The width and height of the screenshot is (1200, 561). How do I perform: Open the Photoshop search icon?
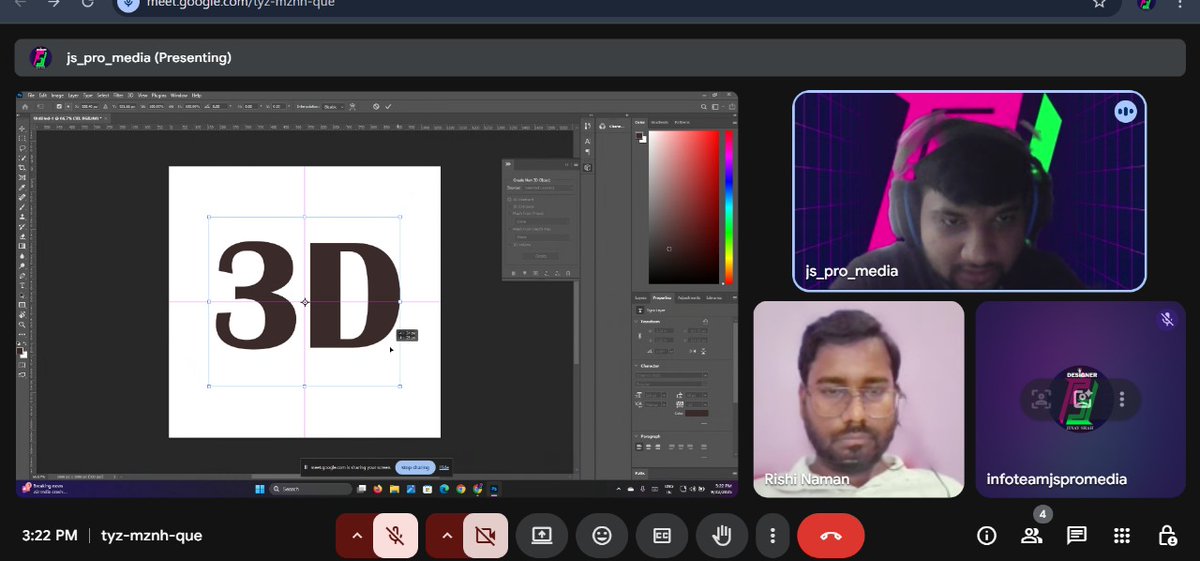(704, 107)
